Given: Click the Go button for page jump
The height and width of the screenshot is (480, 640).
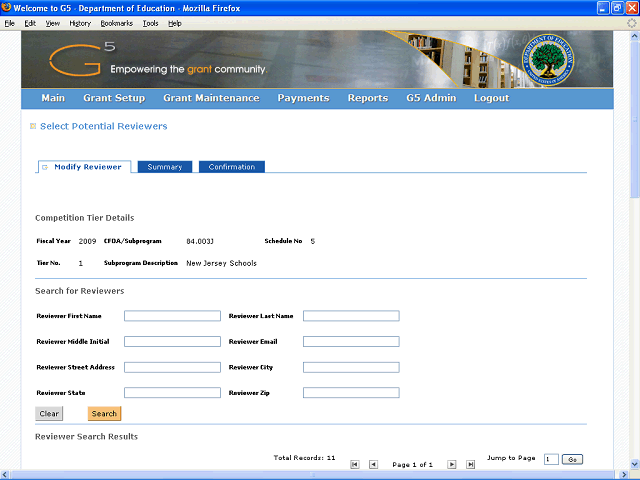Looking at the screenshot, I should [x=572, y=459].
